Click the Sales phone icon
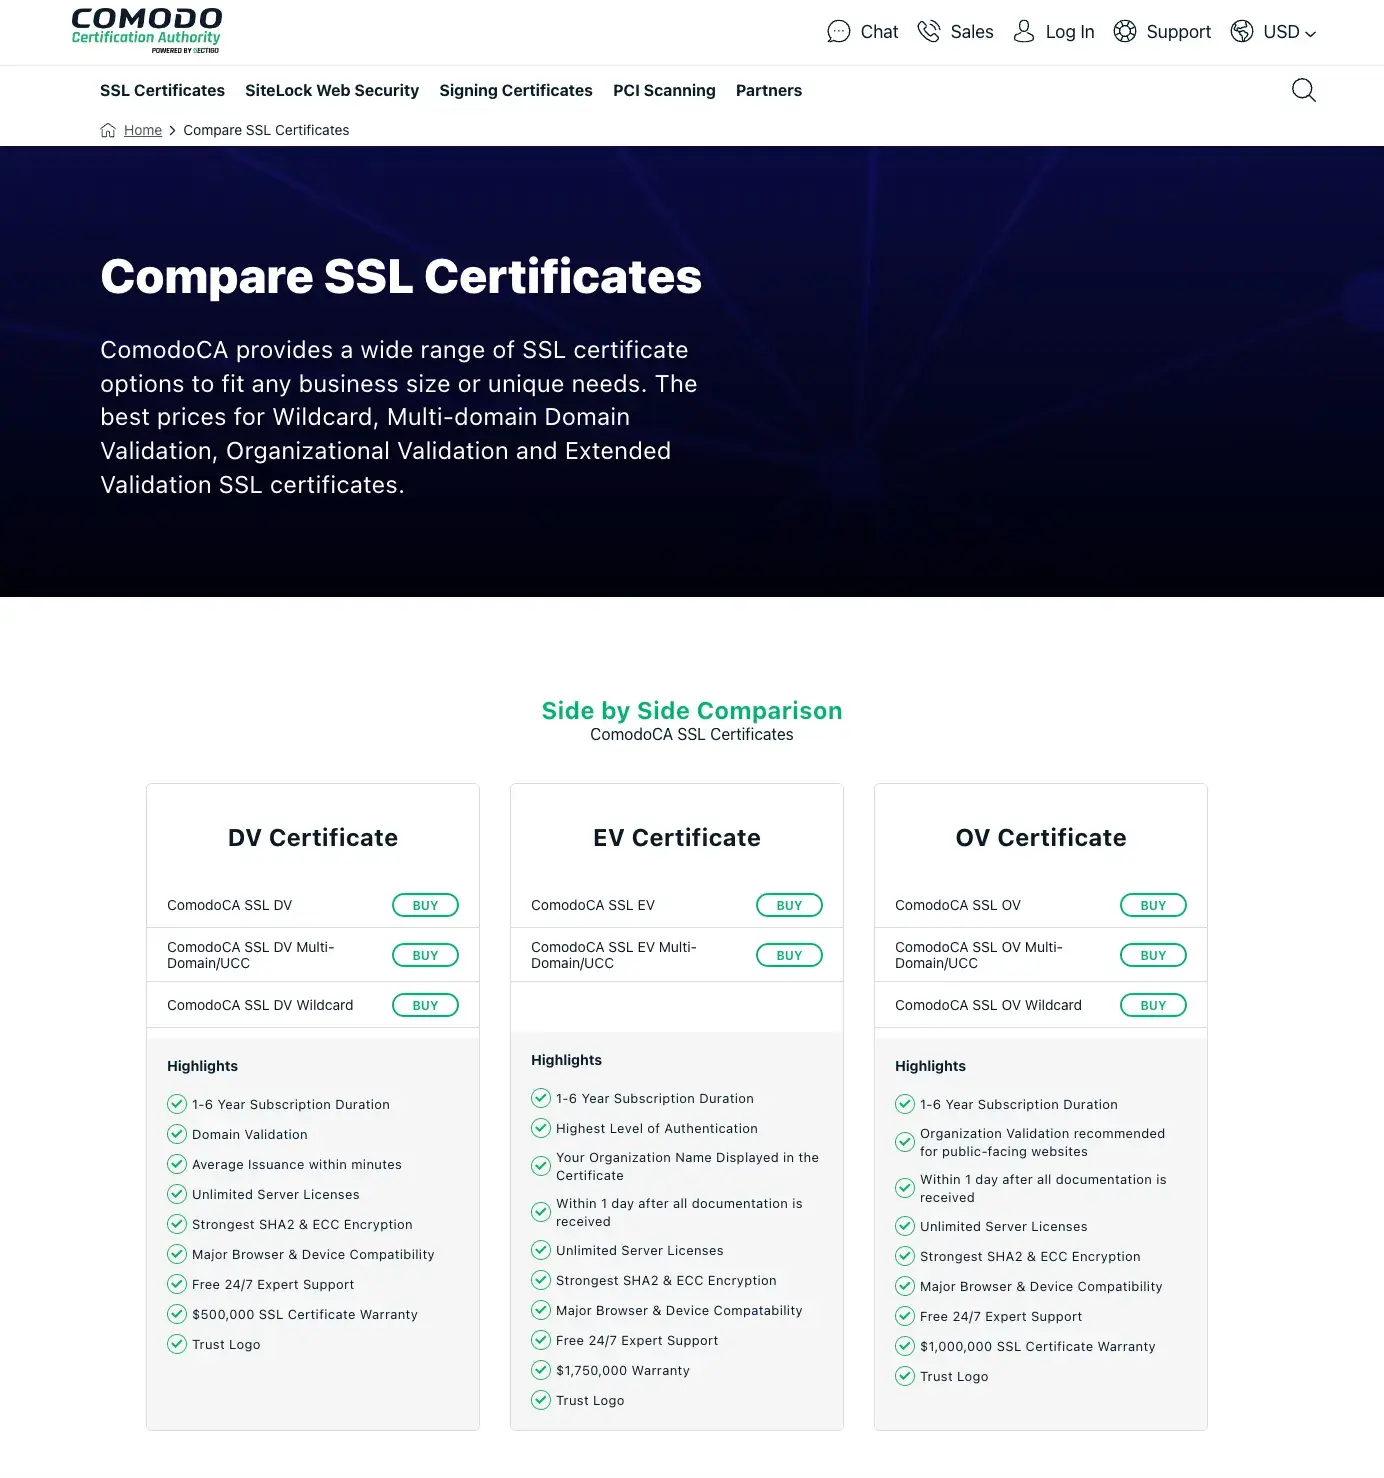Viewport: 1384px width, 1478px height. 929,32
